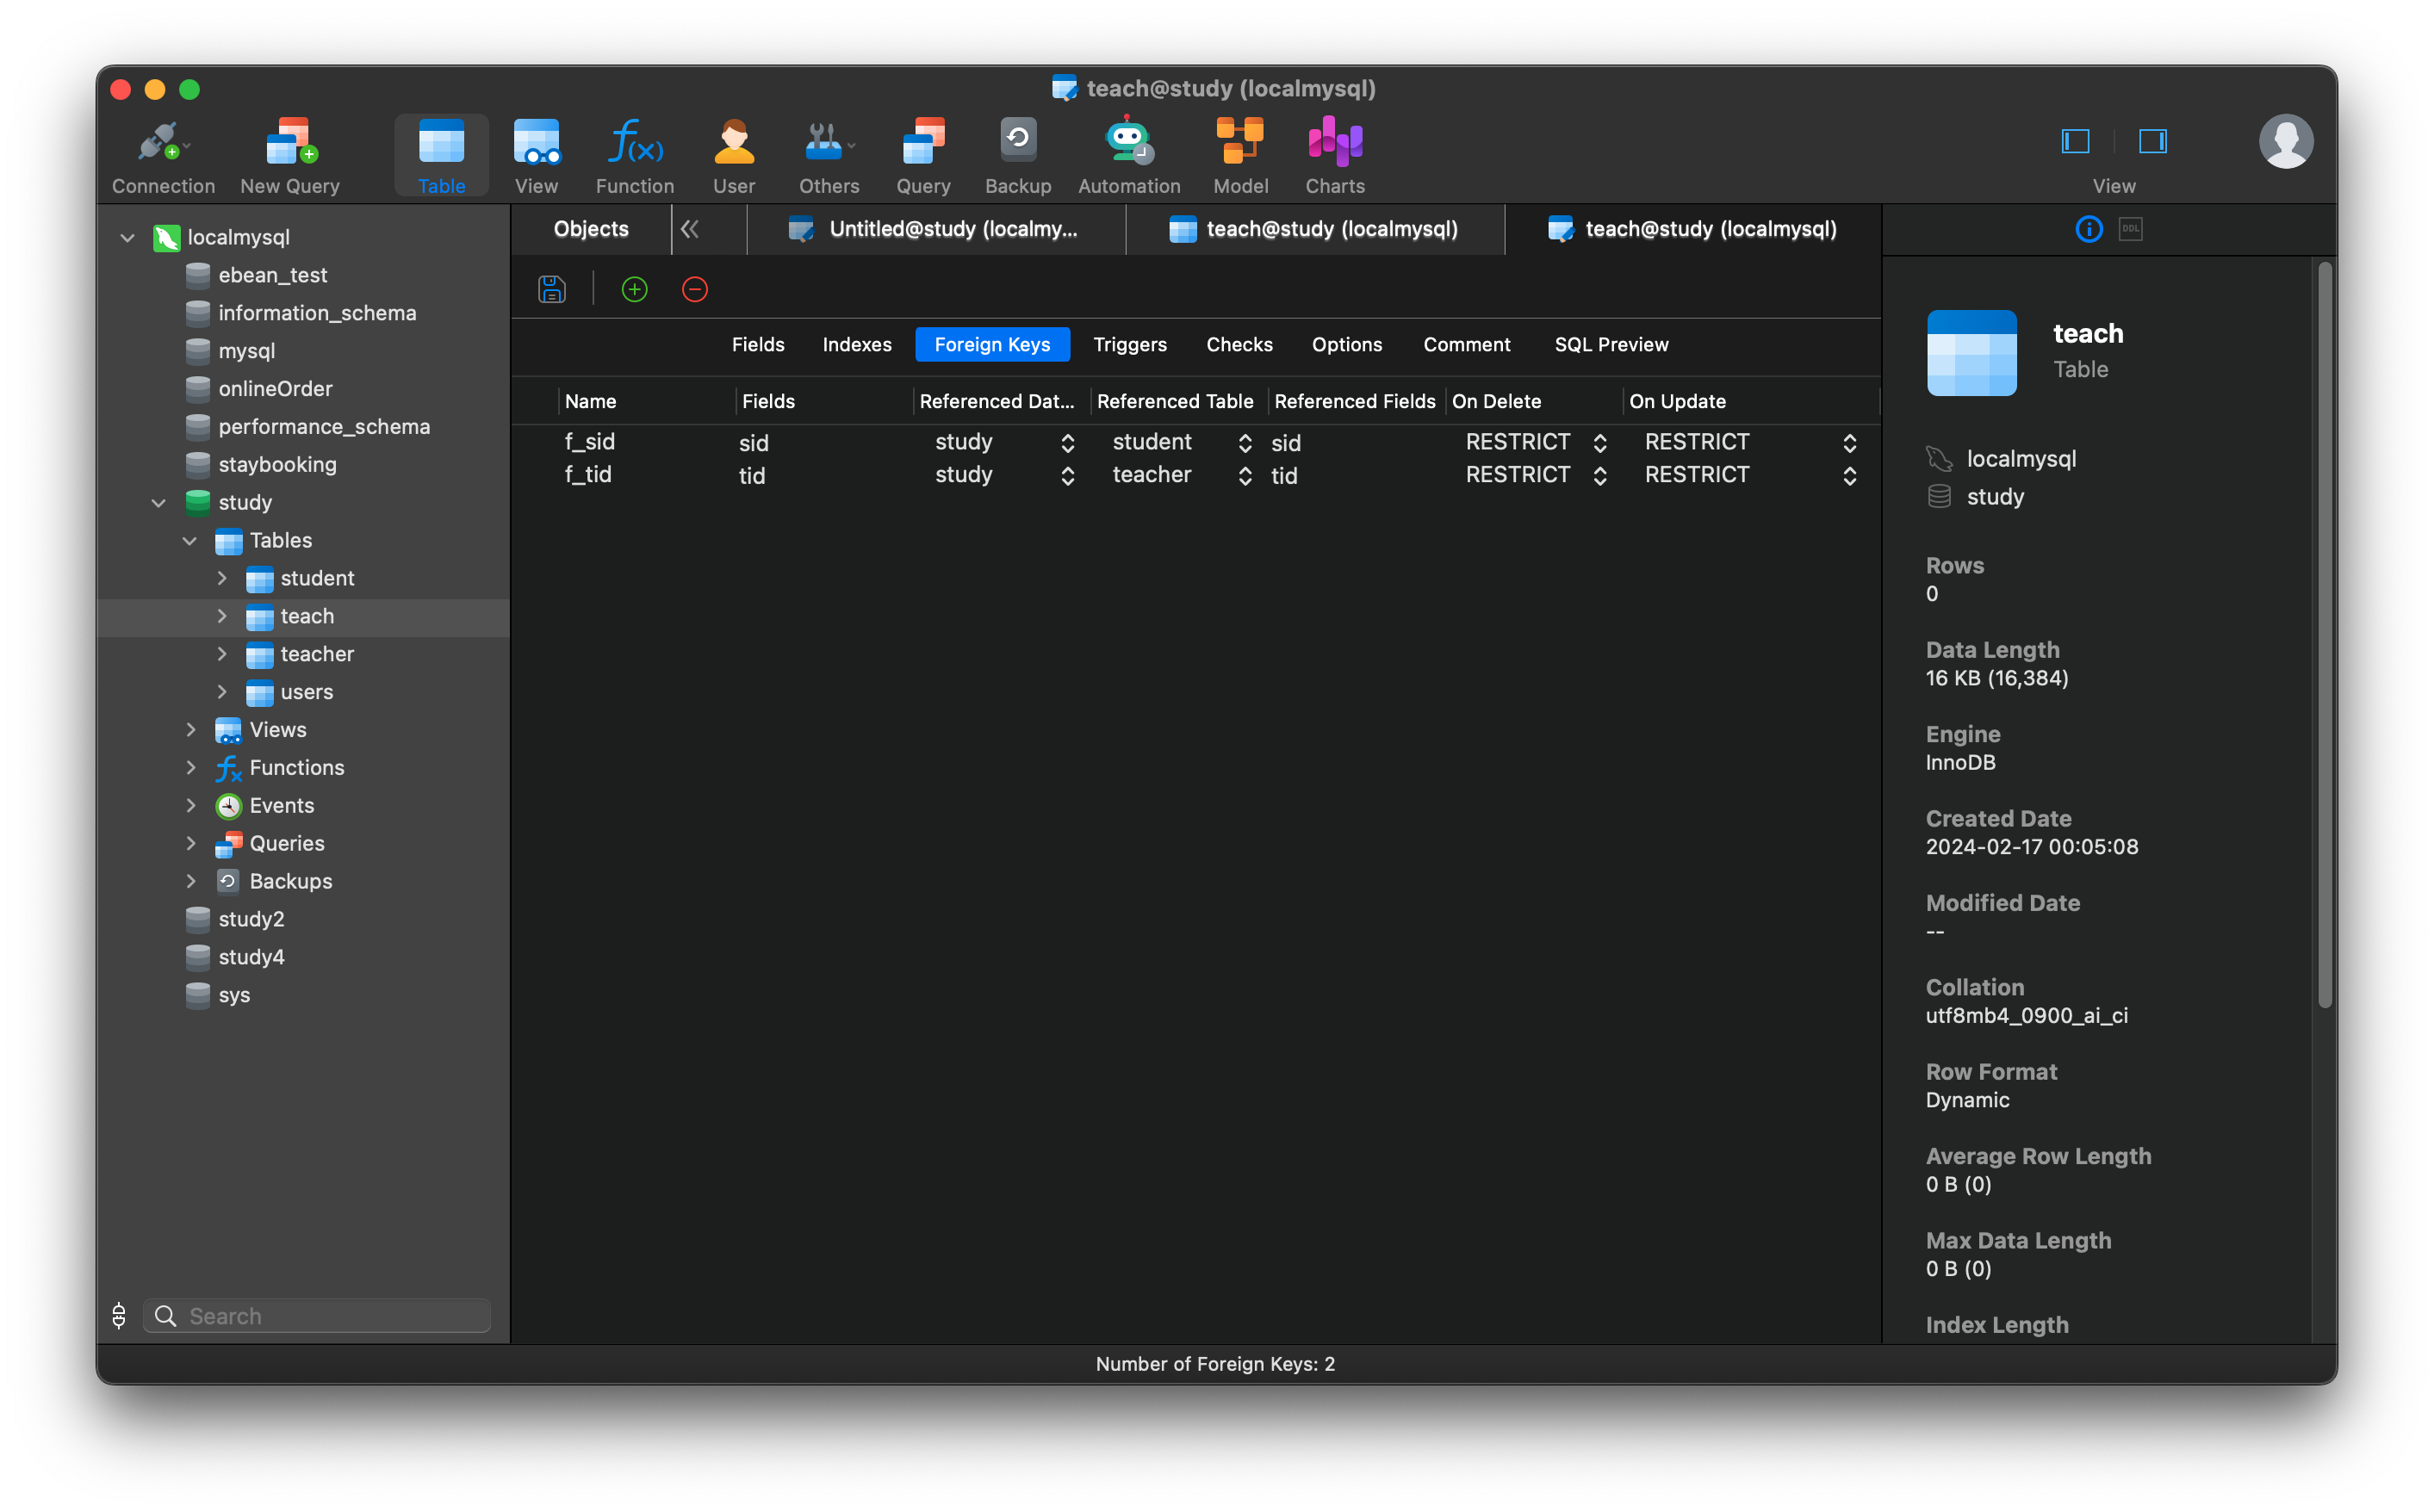This screenshot has height=1512, width=2434.
Task: Click the Automation tool icon
Action: (1129, 153)
